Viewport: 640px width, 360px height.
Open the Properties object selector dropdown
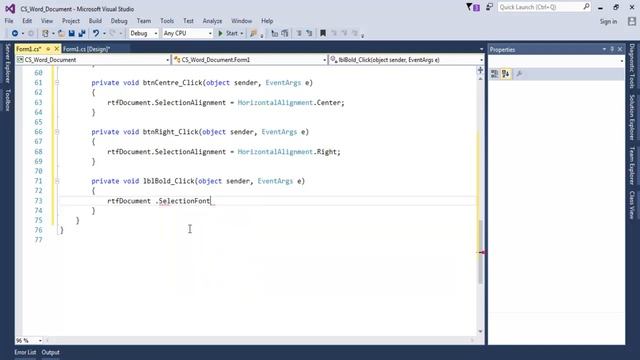pos(622,61)
